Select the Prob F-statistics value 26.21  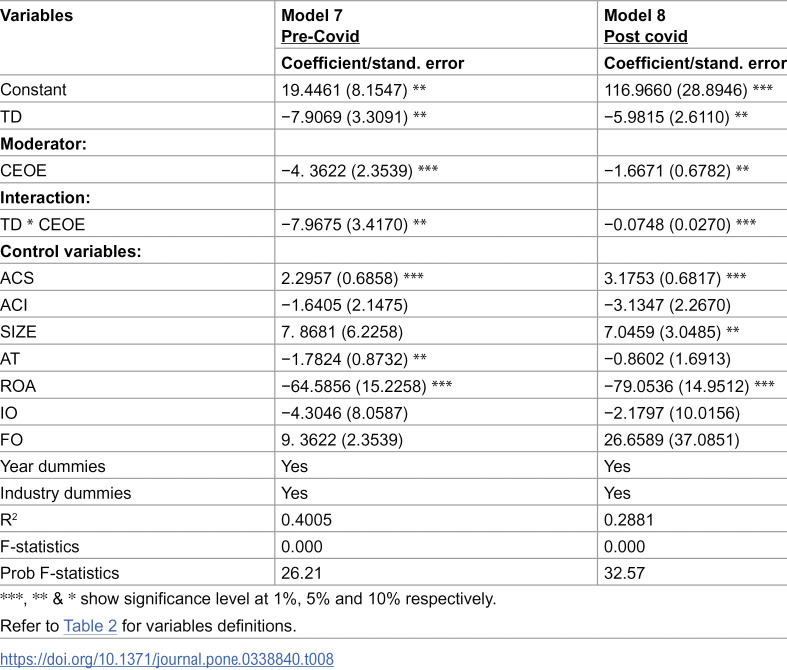[301, 573]
